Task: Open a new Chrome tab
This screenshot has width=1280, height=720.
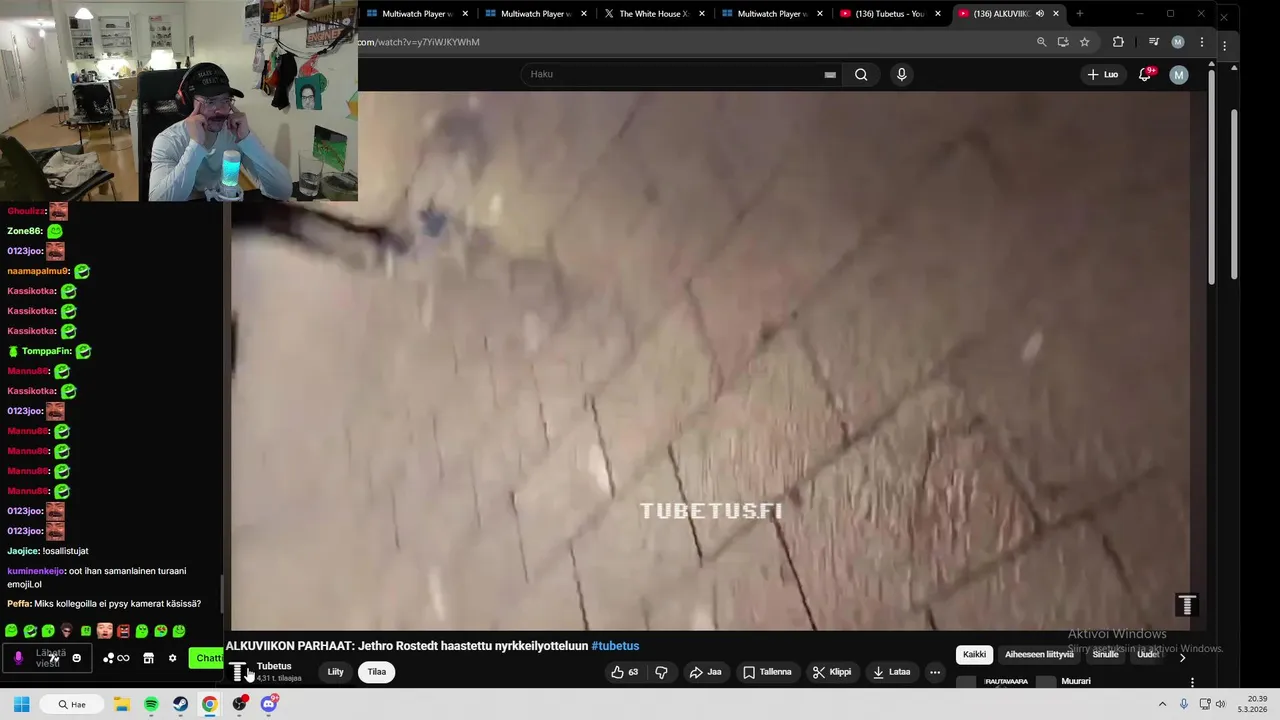Action: click(1079, 14)
